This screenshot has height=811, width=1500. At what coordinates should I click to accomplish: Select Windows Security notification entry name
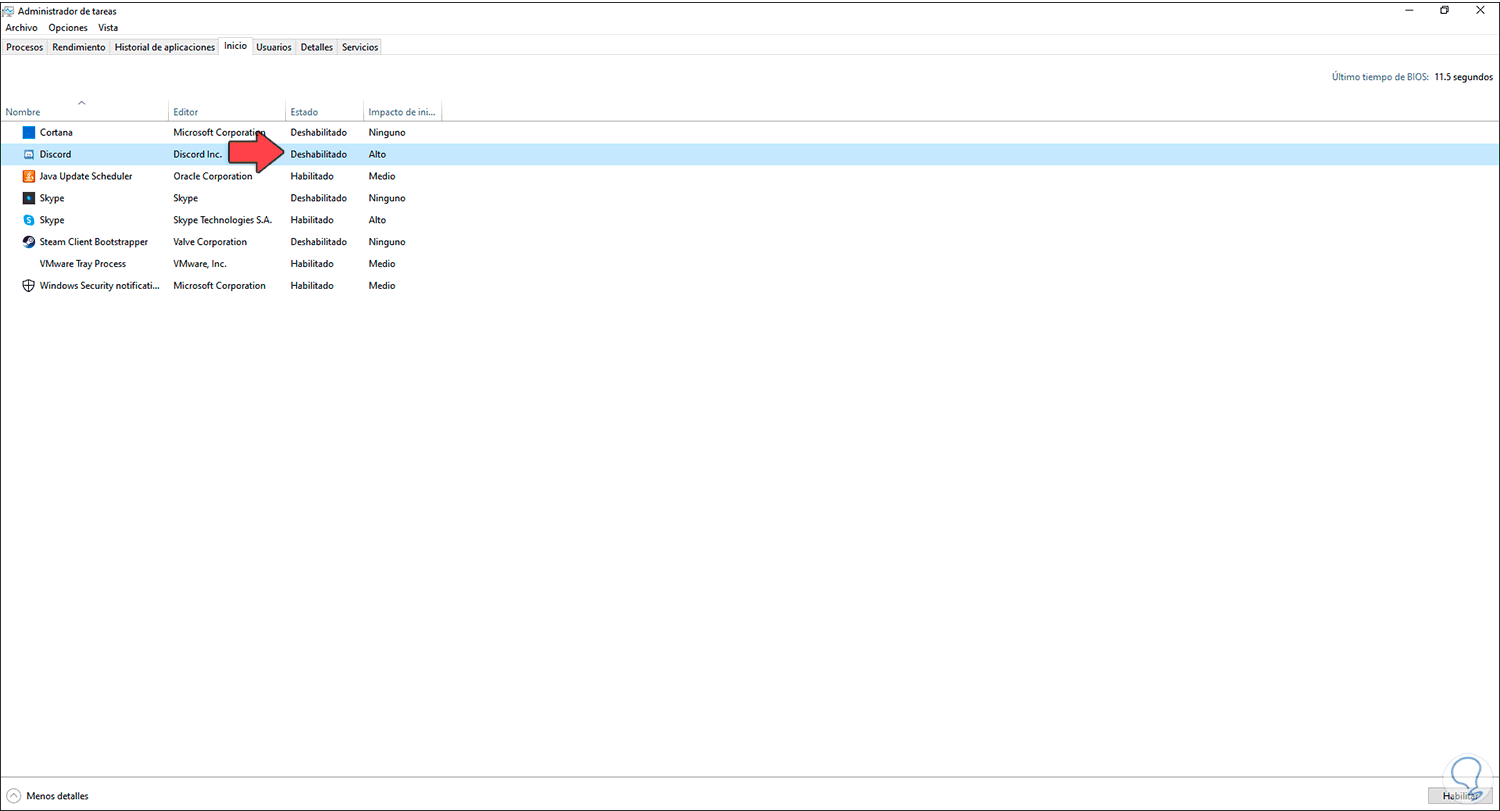click(100, 286)
